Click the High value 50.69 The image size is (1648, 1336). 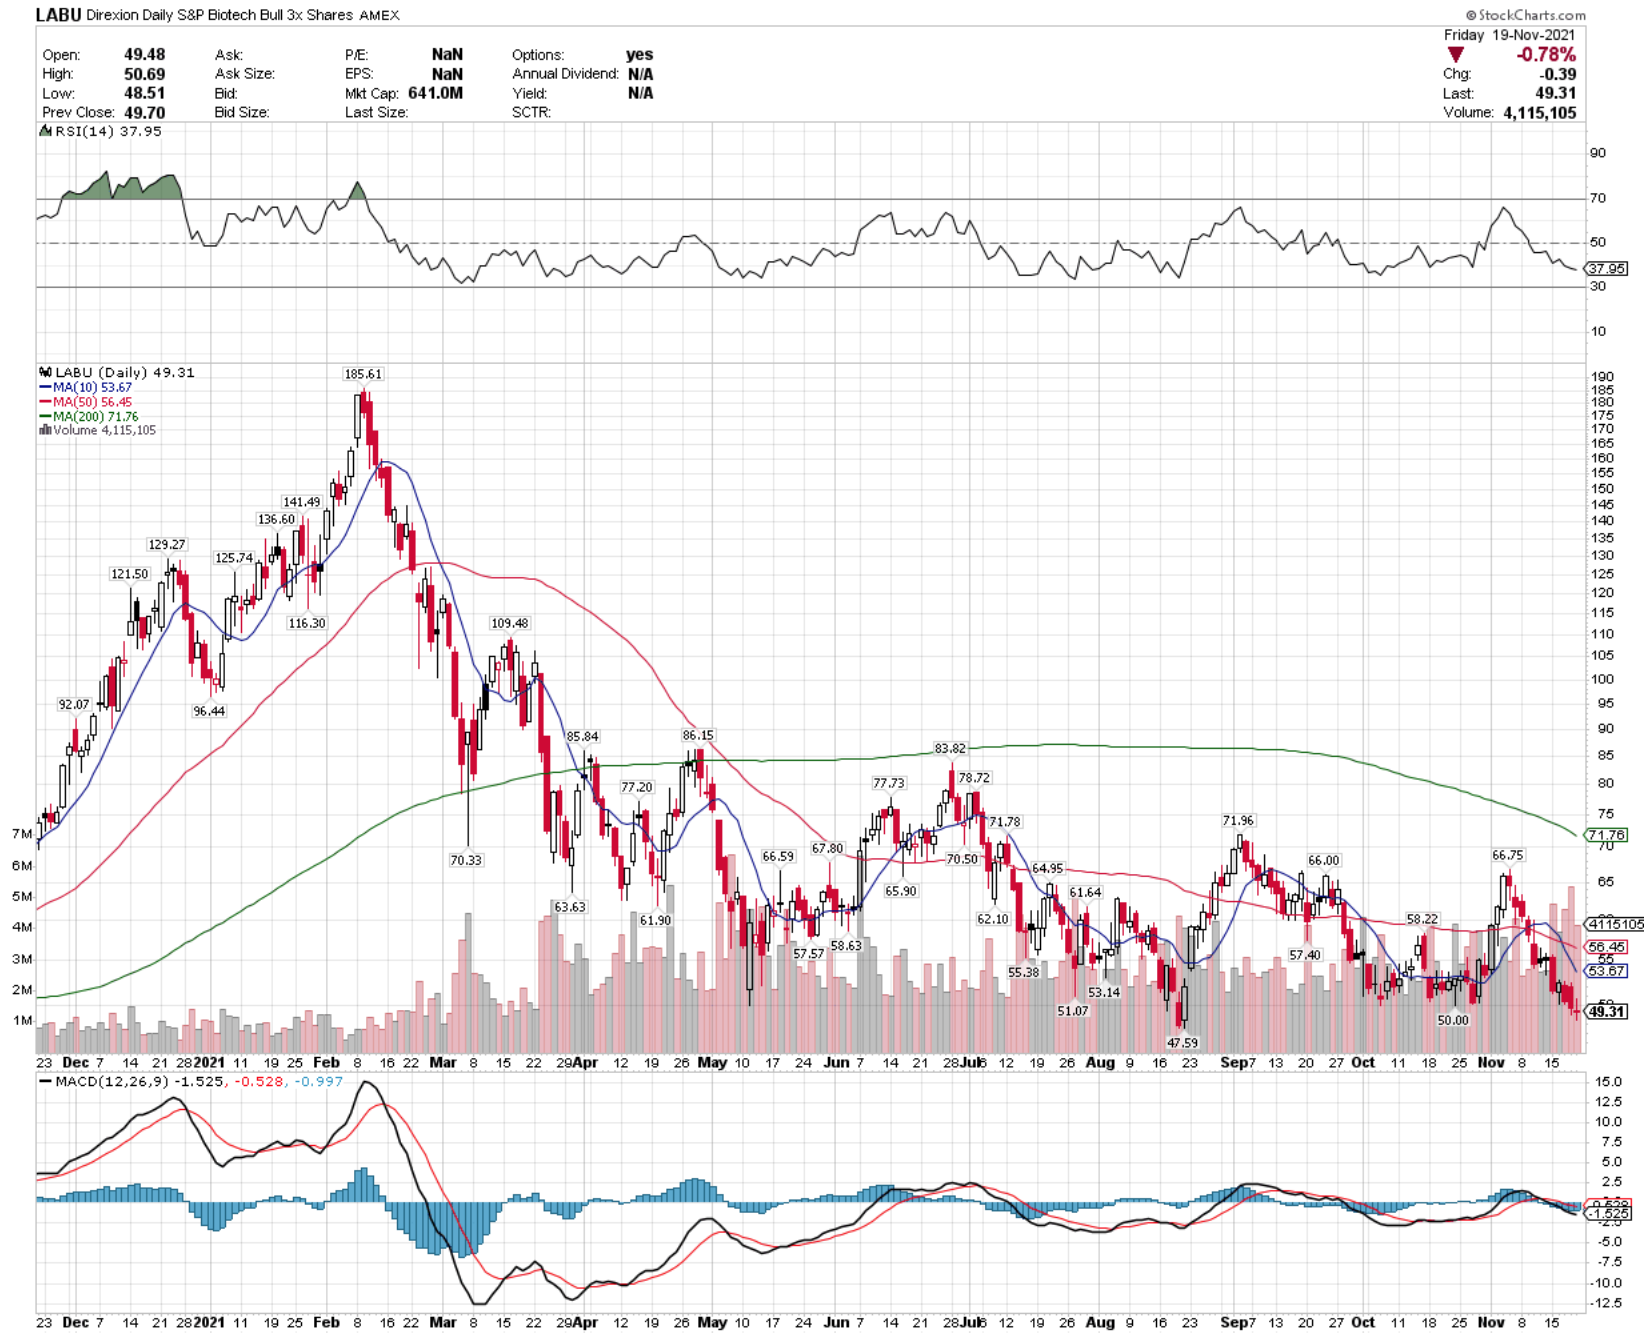pyautogui.click(x=145, y=74)
